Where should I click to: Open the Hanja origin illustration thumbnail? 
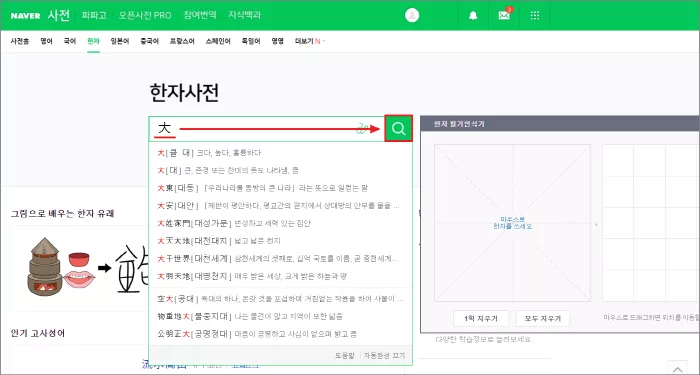click(x=79, y=268)
